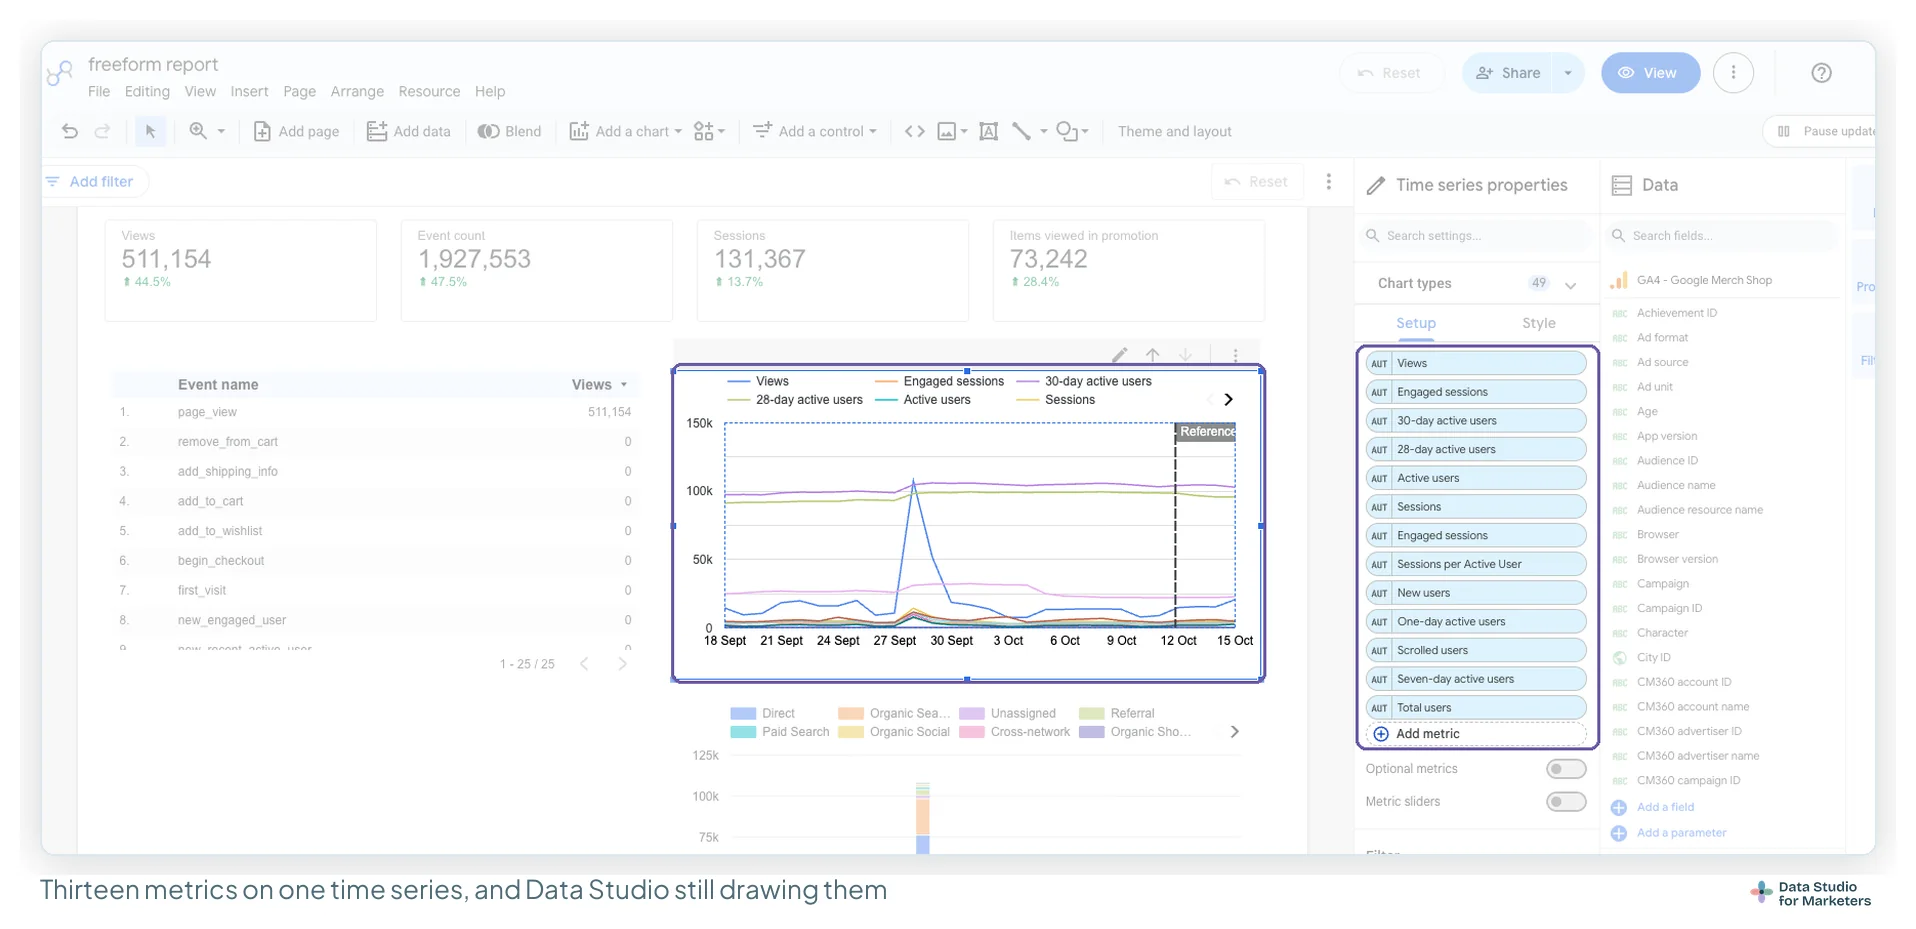This screenshot has width=1916, height=929.
Task: Select the 30-day active users metric chip
Action: click(x=1476, y=421)
